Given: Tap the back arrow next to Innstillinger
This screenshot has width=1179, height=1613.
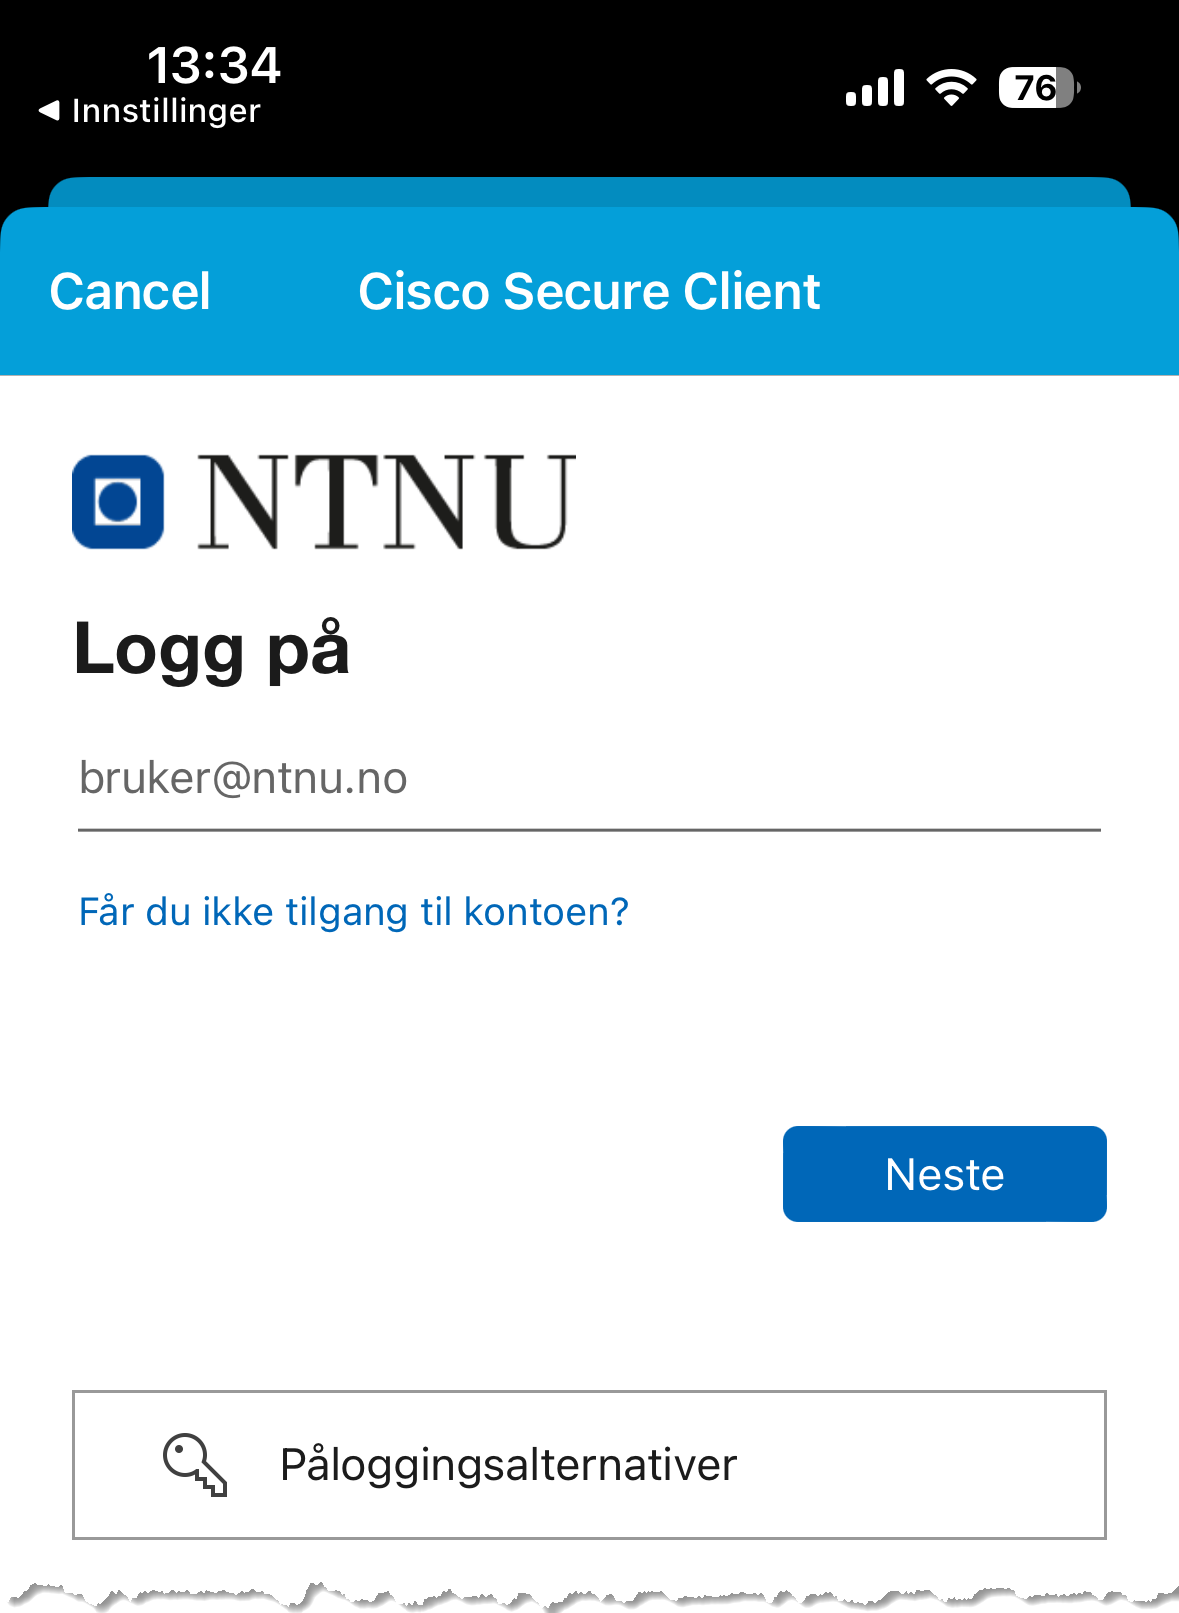Looking at the screenshot, I should coord(49,111).
